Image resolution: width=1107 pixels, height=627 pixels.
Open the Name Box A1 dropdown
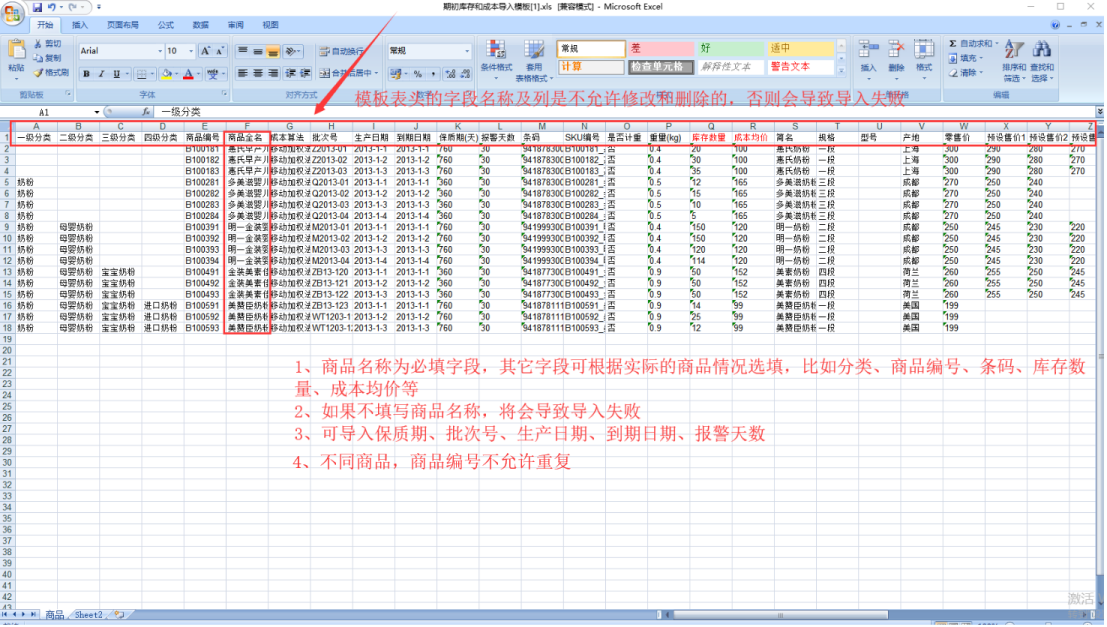click(97, 112)
